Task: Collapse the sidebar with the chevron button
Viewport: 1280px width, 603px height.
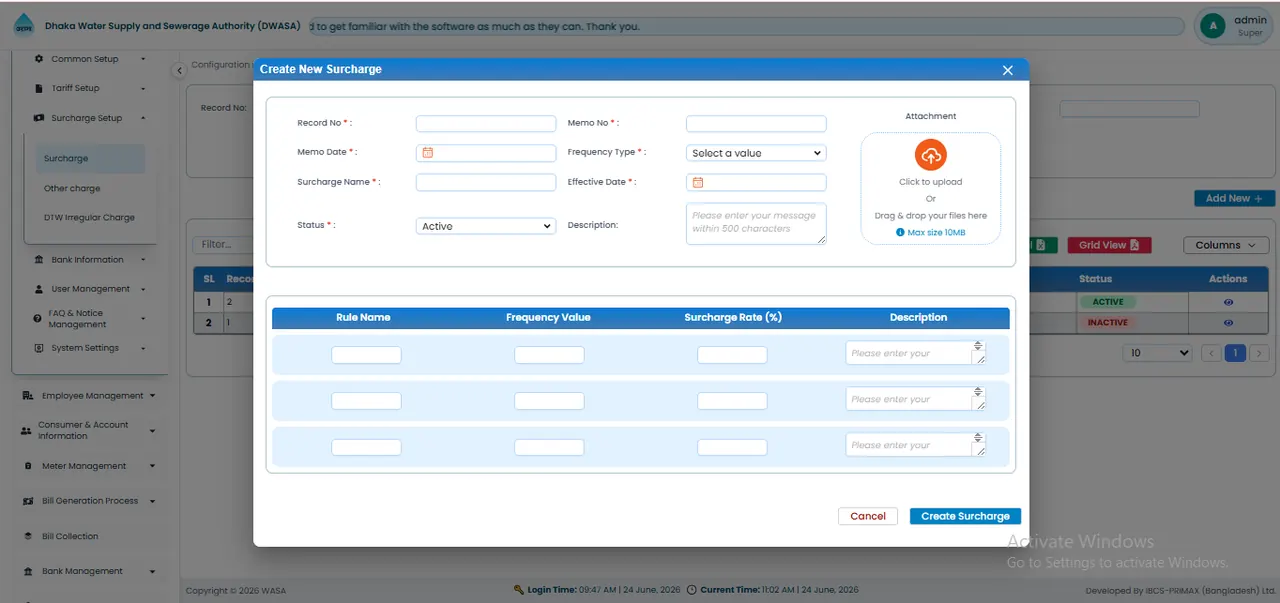Action: click(179, 70)
